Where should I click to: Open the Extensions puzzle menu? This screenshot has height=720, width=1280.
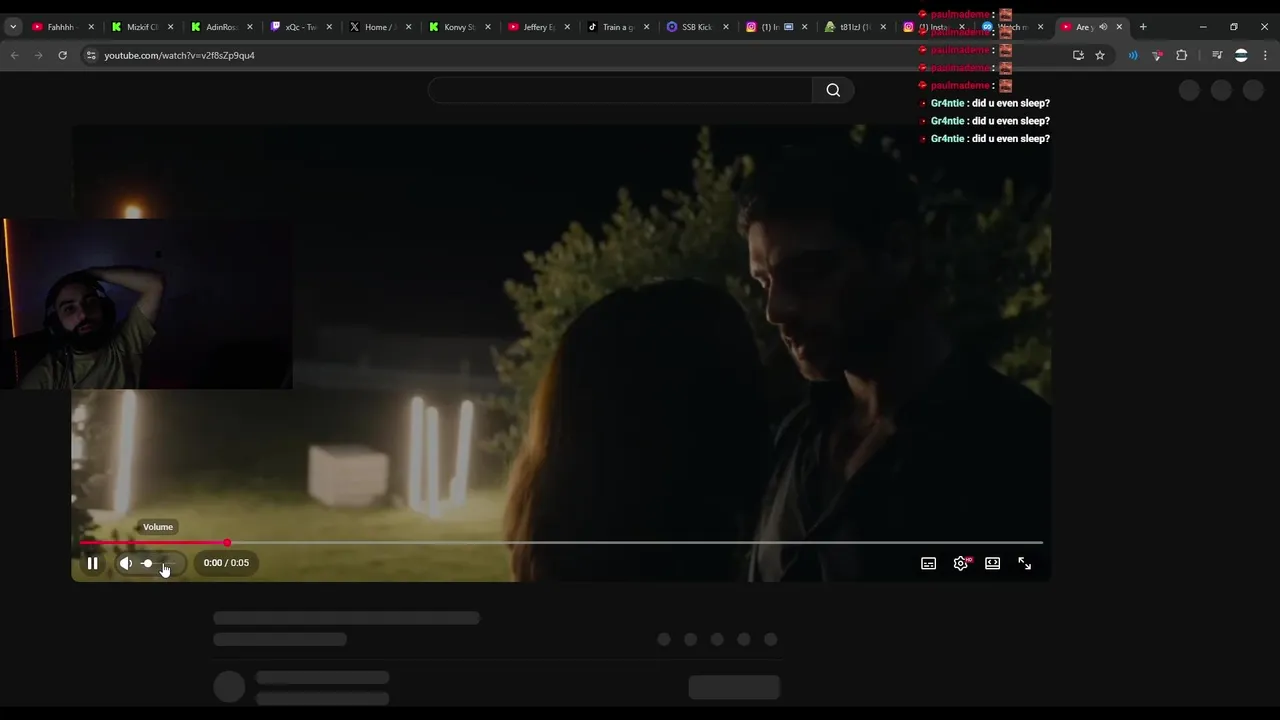click(x=1181, y=55)
